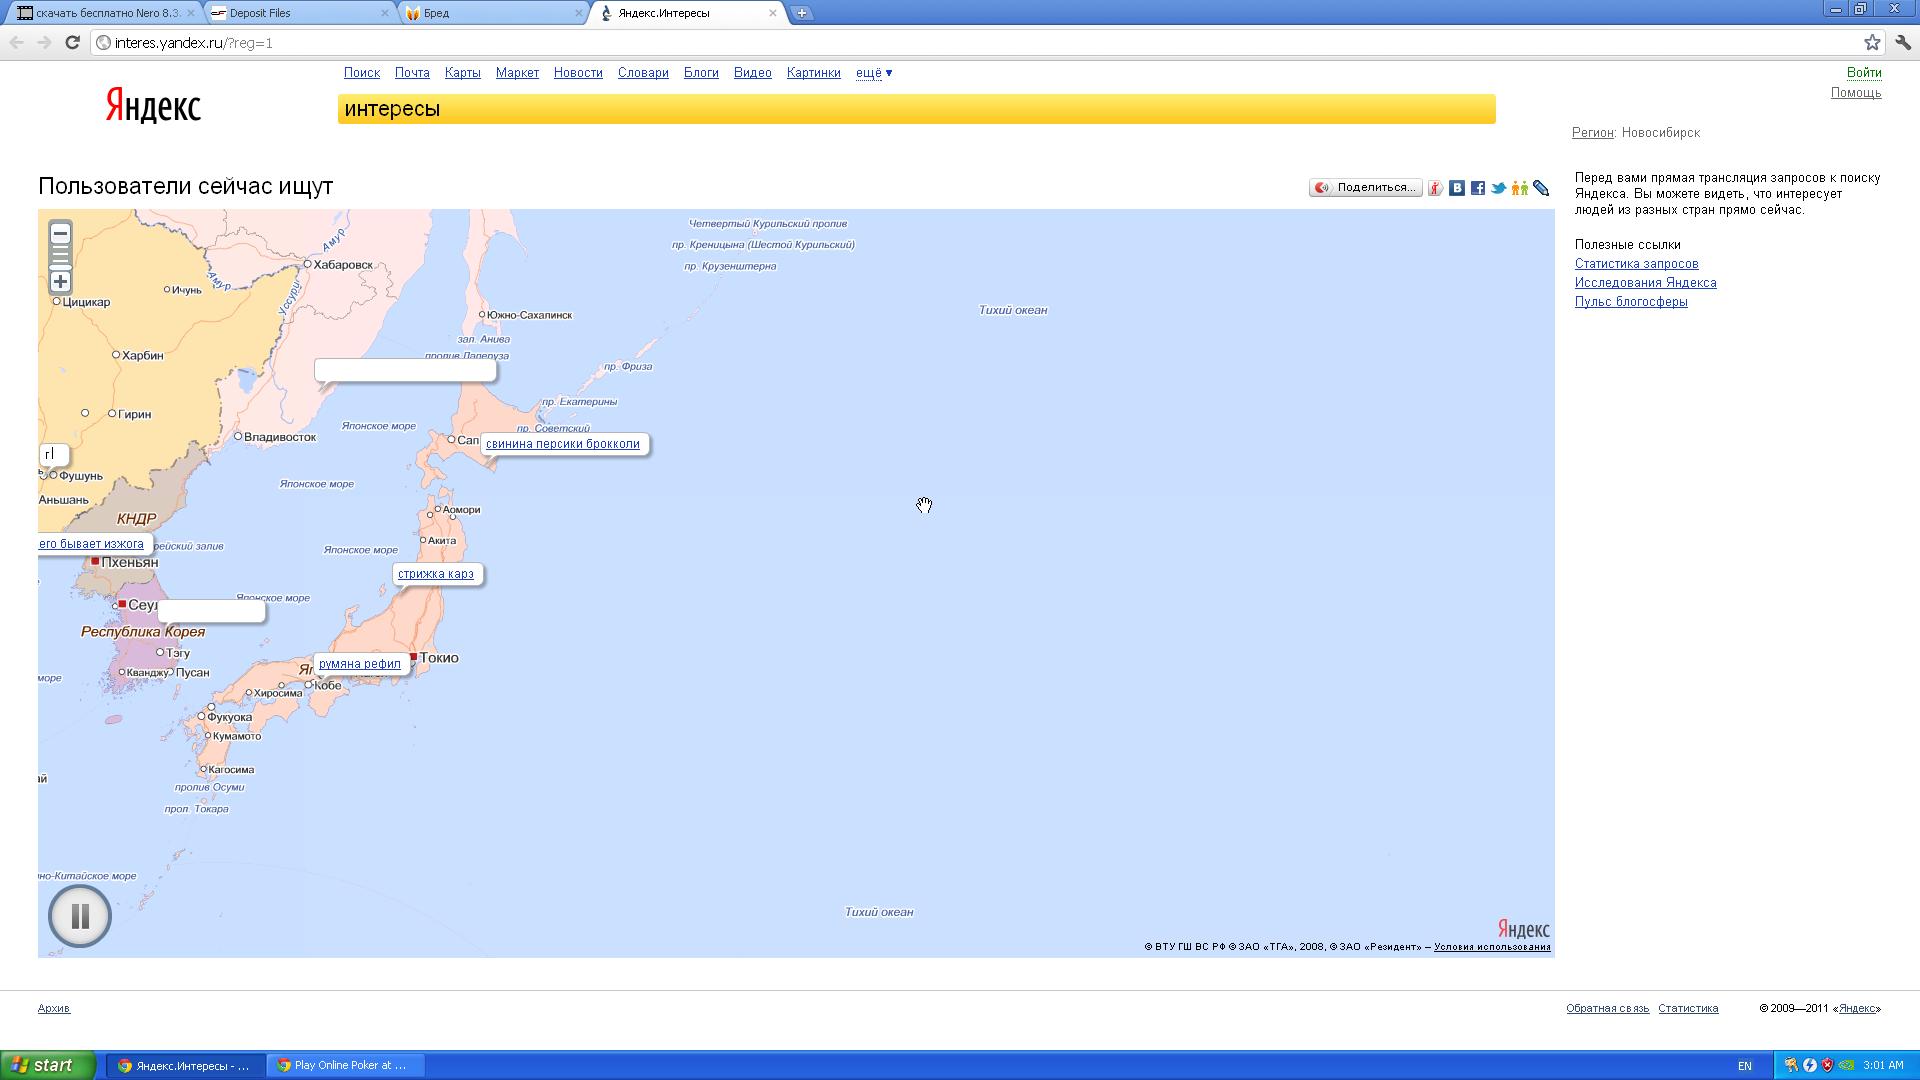This screenshot has height=1080, width=1920.
Task: Share on Odnoklassniki people icon
Action: 1520,188
